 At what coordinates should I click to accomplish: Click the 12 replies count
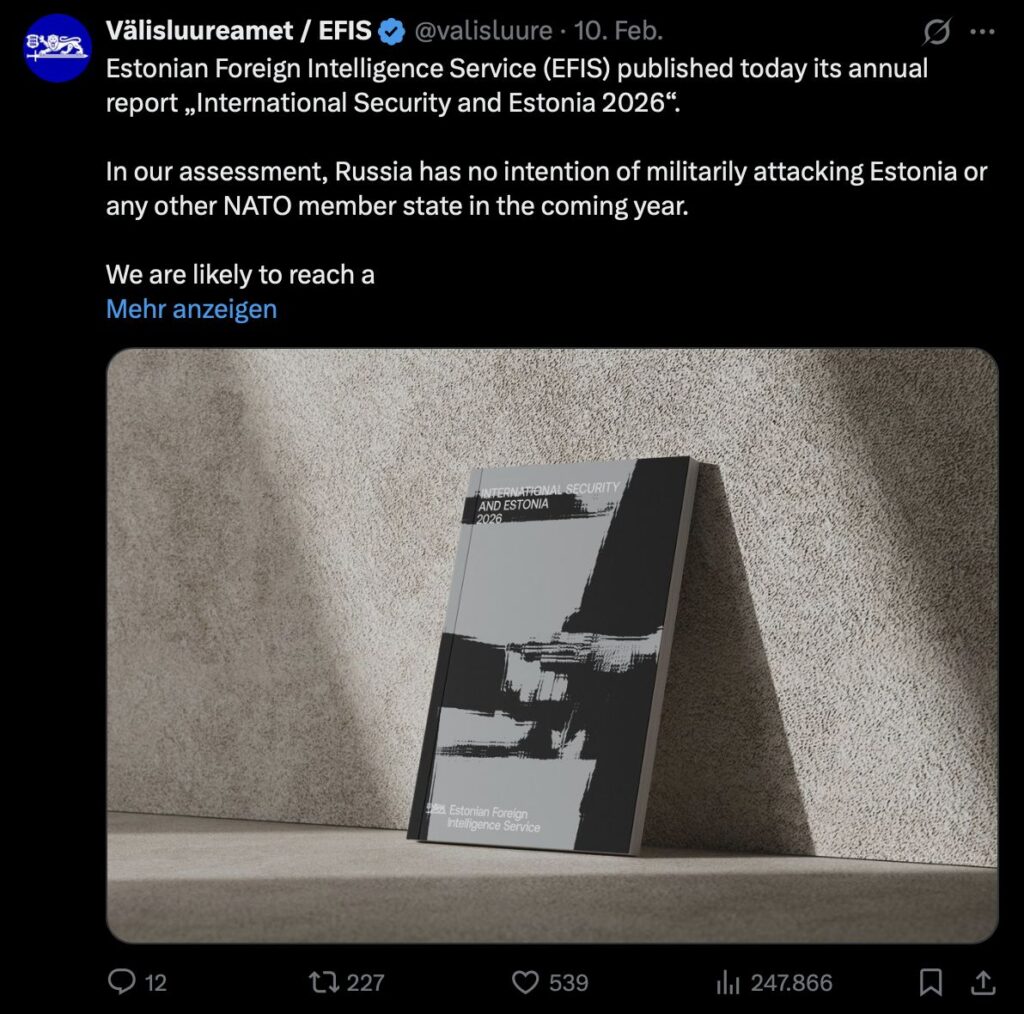[155, 983]
